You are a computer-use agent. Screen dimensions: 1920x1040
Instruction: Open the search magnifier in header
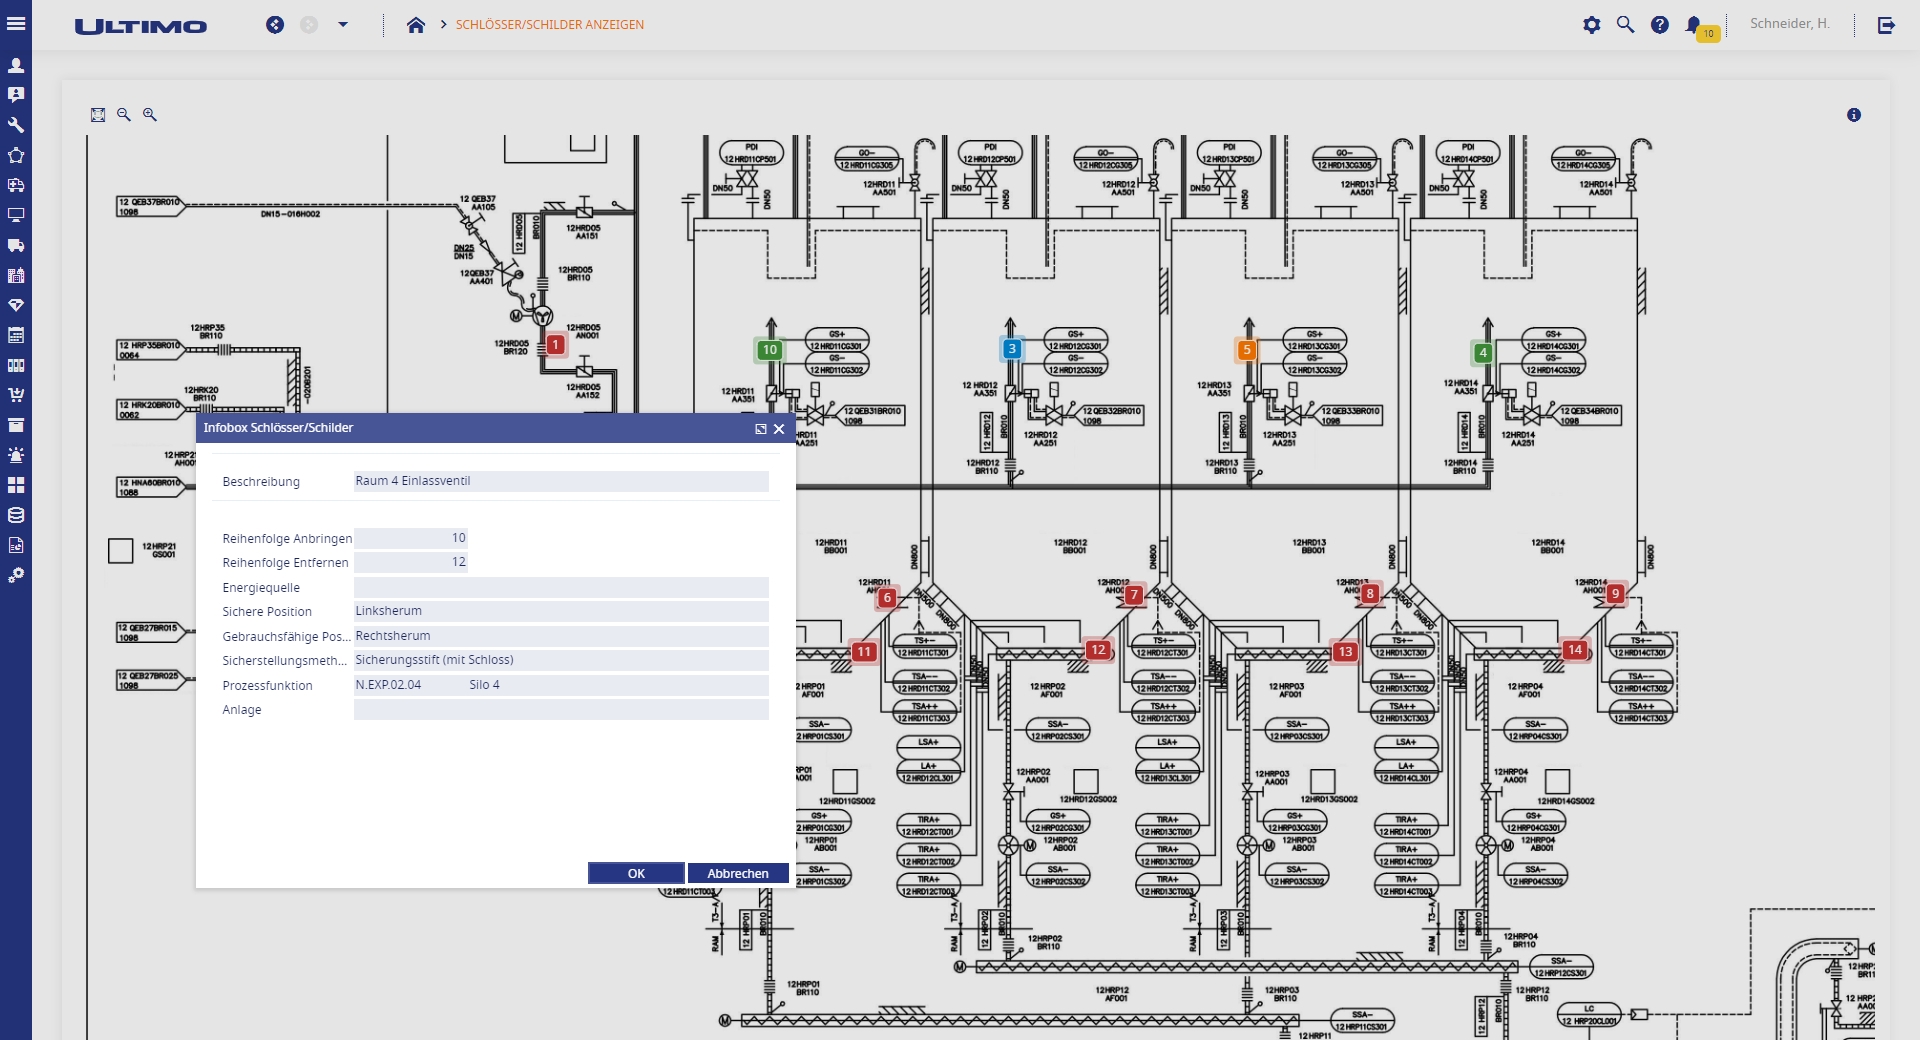click(1626, 25)
